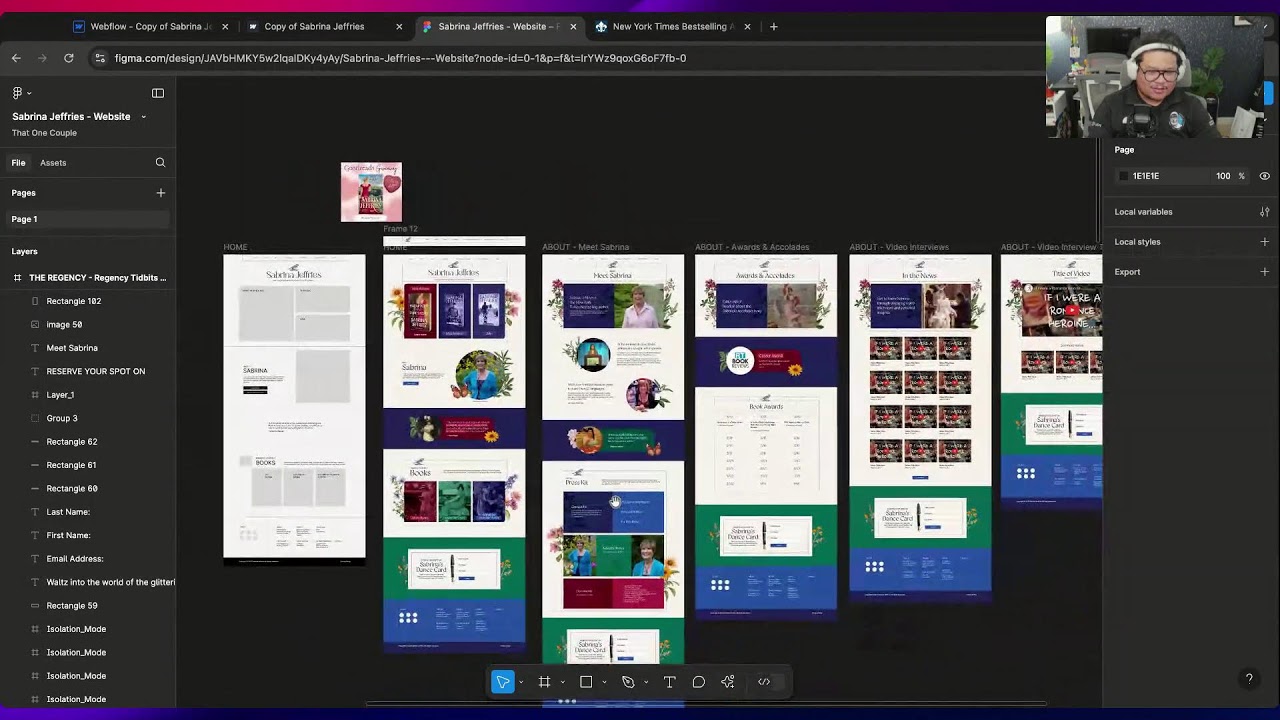The image size is (1280, 720).
Task: Open the Actions AI sparkle tool
Action: pyautogui.click(x=728, y=682)
